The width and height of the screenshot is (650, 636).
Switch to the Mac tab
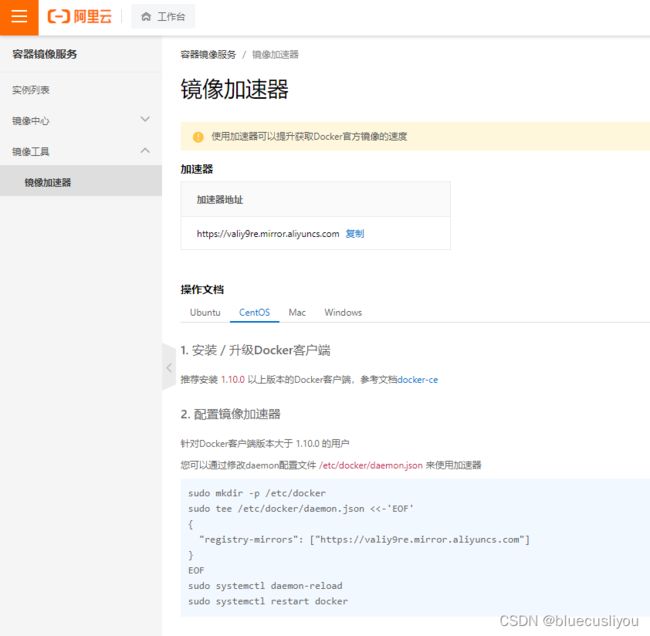tap(297, 313)
